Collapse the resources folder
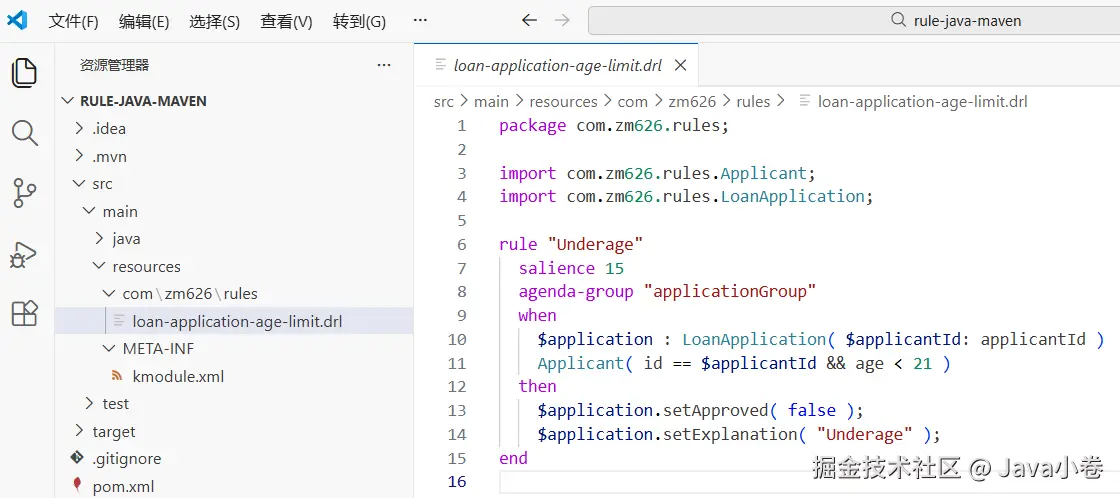 point(146,267)
